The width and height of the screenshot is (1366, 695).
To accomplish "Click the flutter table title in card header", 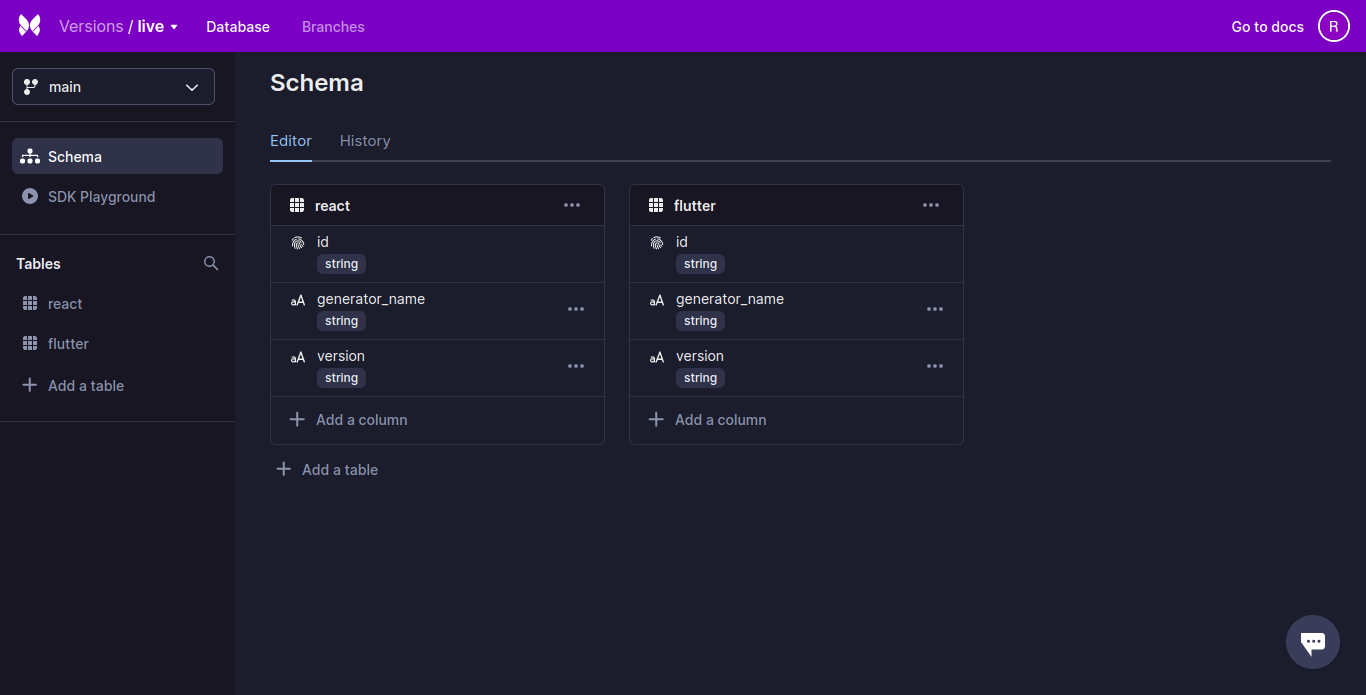I will 695,206.
